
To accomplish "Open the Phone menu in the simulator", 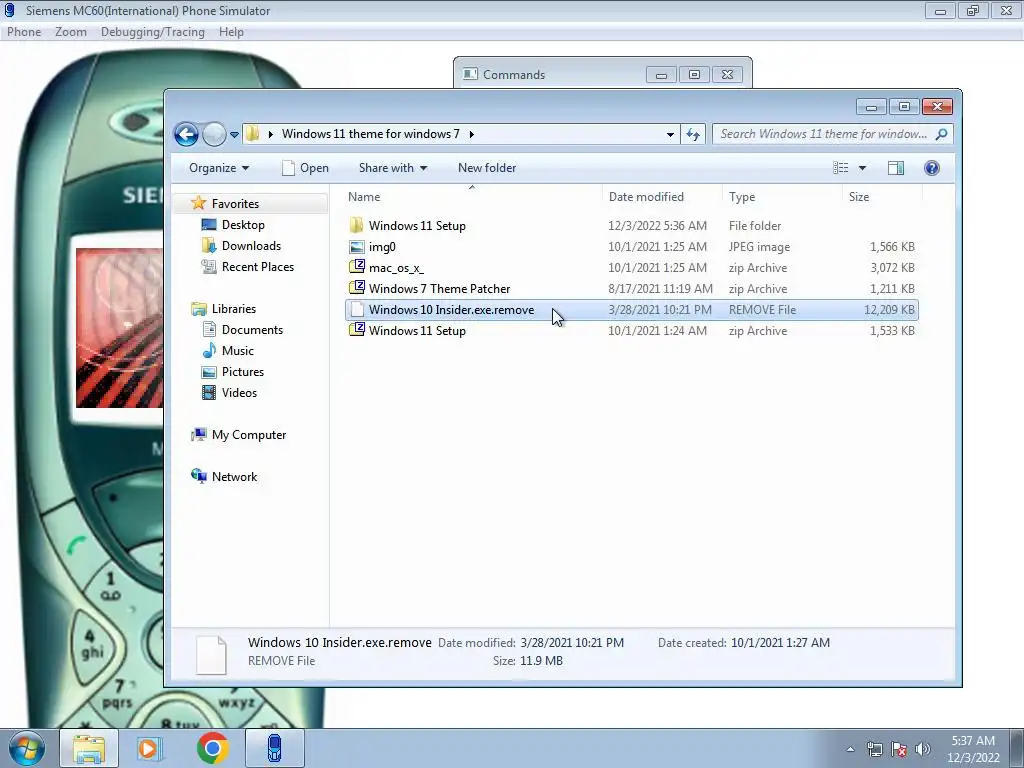I will tap(24, 32).
